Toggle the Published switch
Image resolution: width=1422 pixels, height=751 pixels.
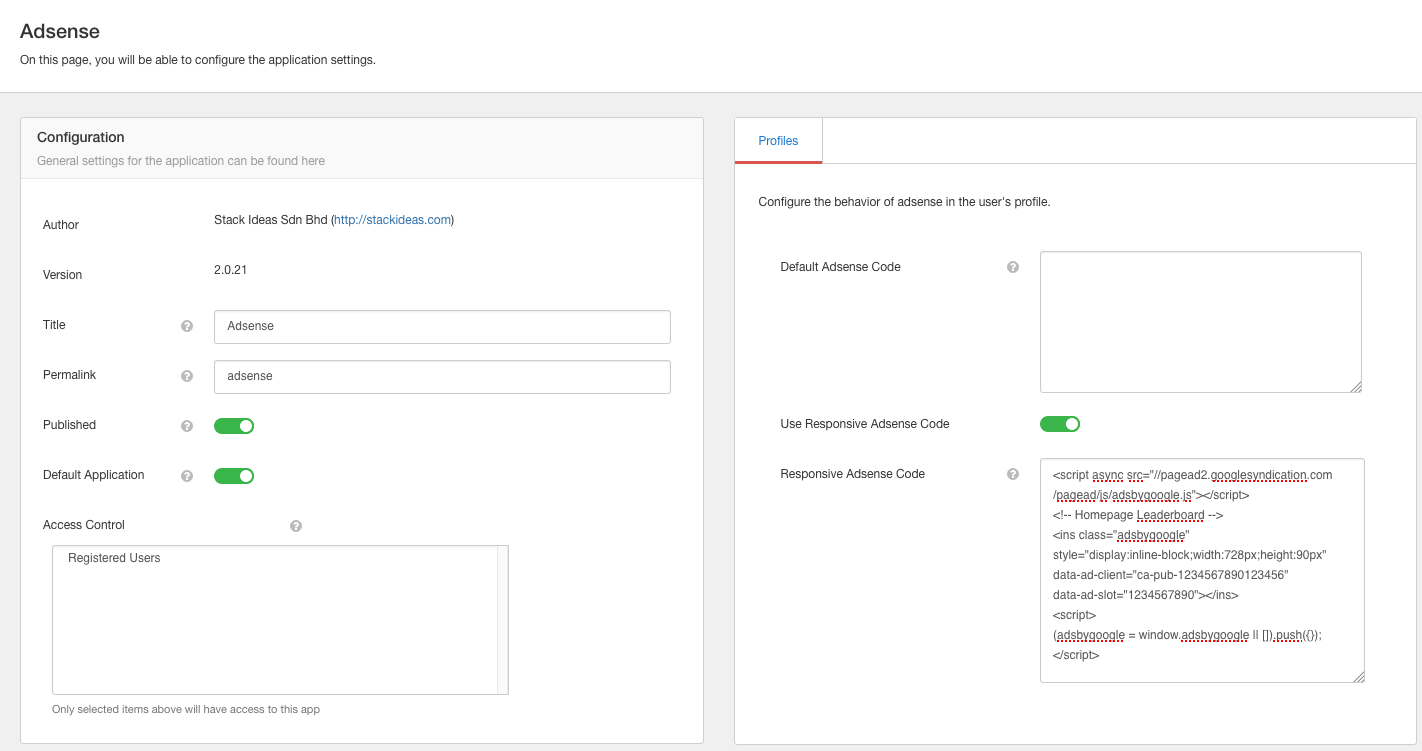234,426
